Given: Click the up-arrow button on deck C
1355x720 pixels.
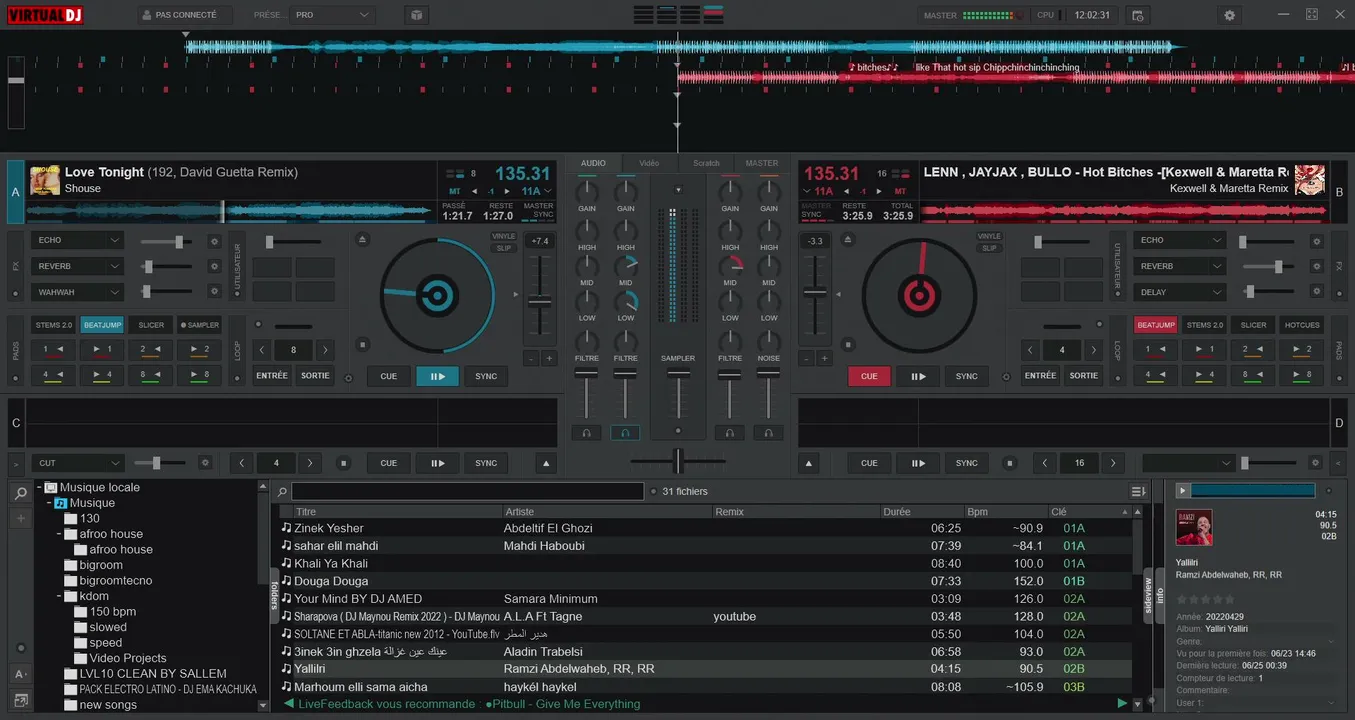Looking at the screenshot, I should pos(546,463).
